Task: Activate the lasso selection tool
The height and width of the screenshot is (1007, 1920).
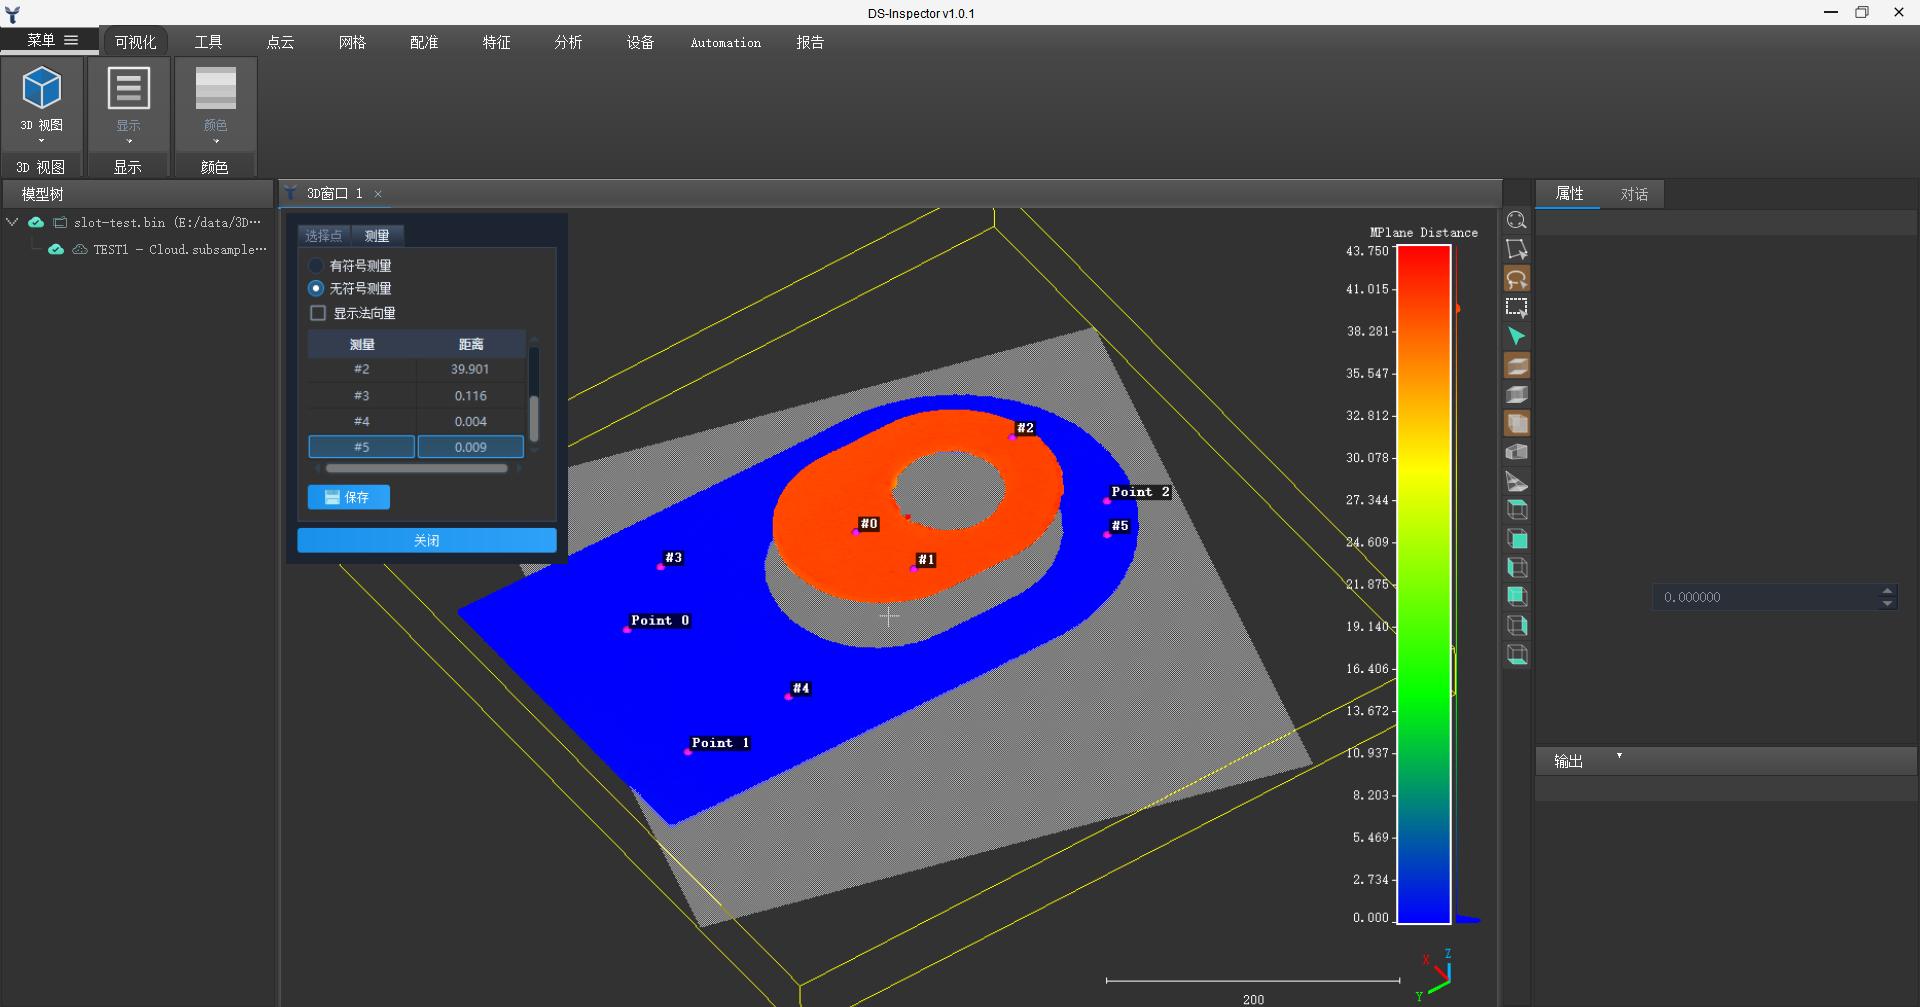Action: [x=1516, y=279]
